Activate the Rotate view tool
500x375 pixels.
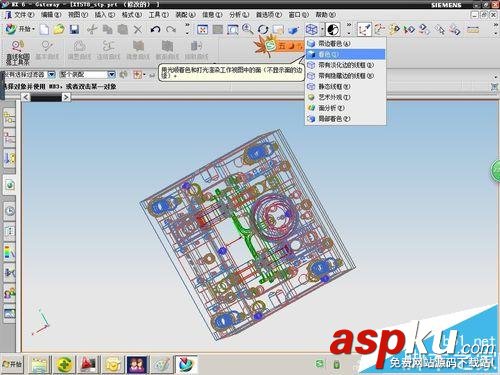263,29
